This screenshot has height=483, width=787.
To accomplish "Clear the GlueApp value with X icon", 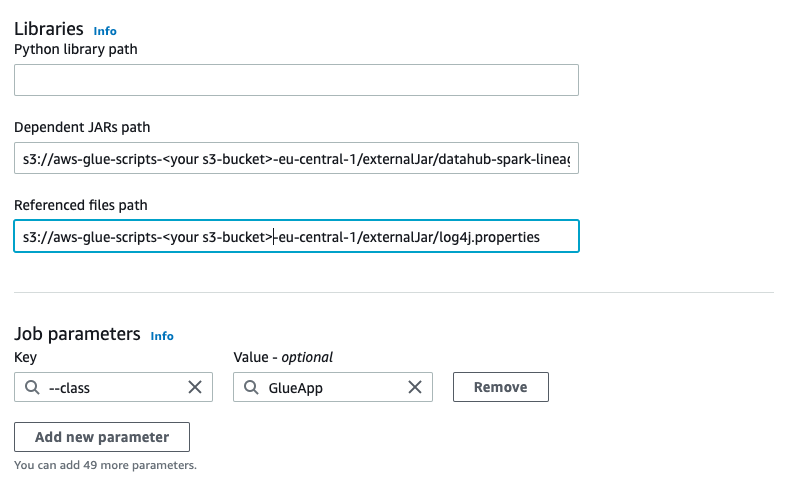I will coord(415,387).
